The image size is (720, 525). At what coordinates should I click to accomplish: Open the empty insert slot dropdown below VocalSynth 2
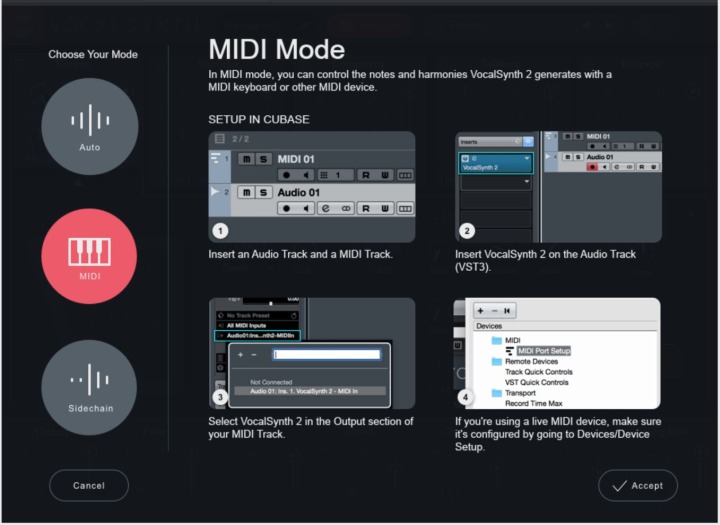coord(526,182)
